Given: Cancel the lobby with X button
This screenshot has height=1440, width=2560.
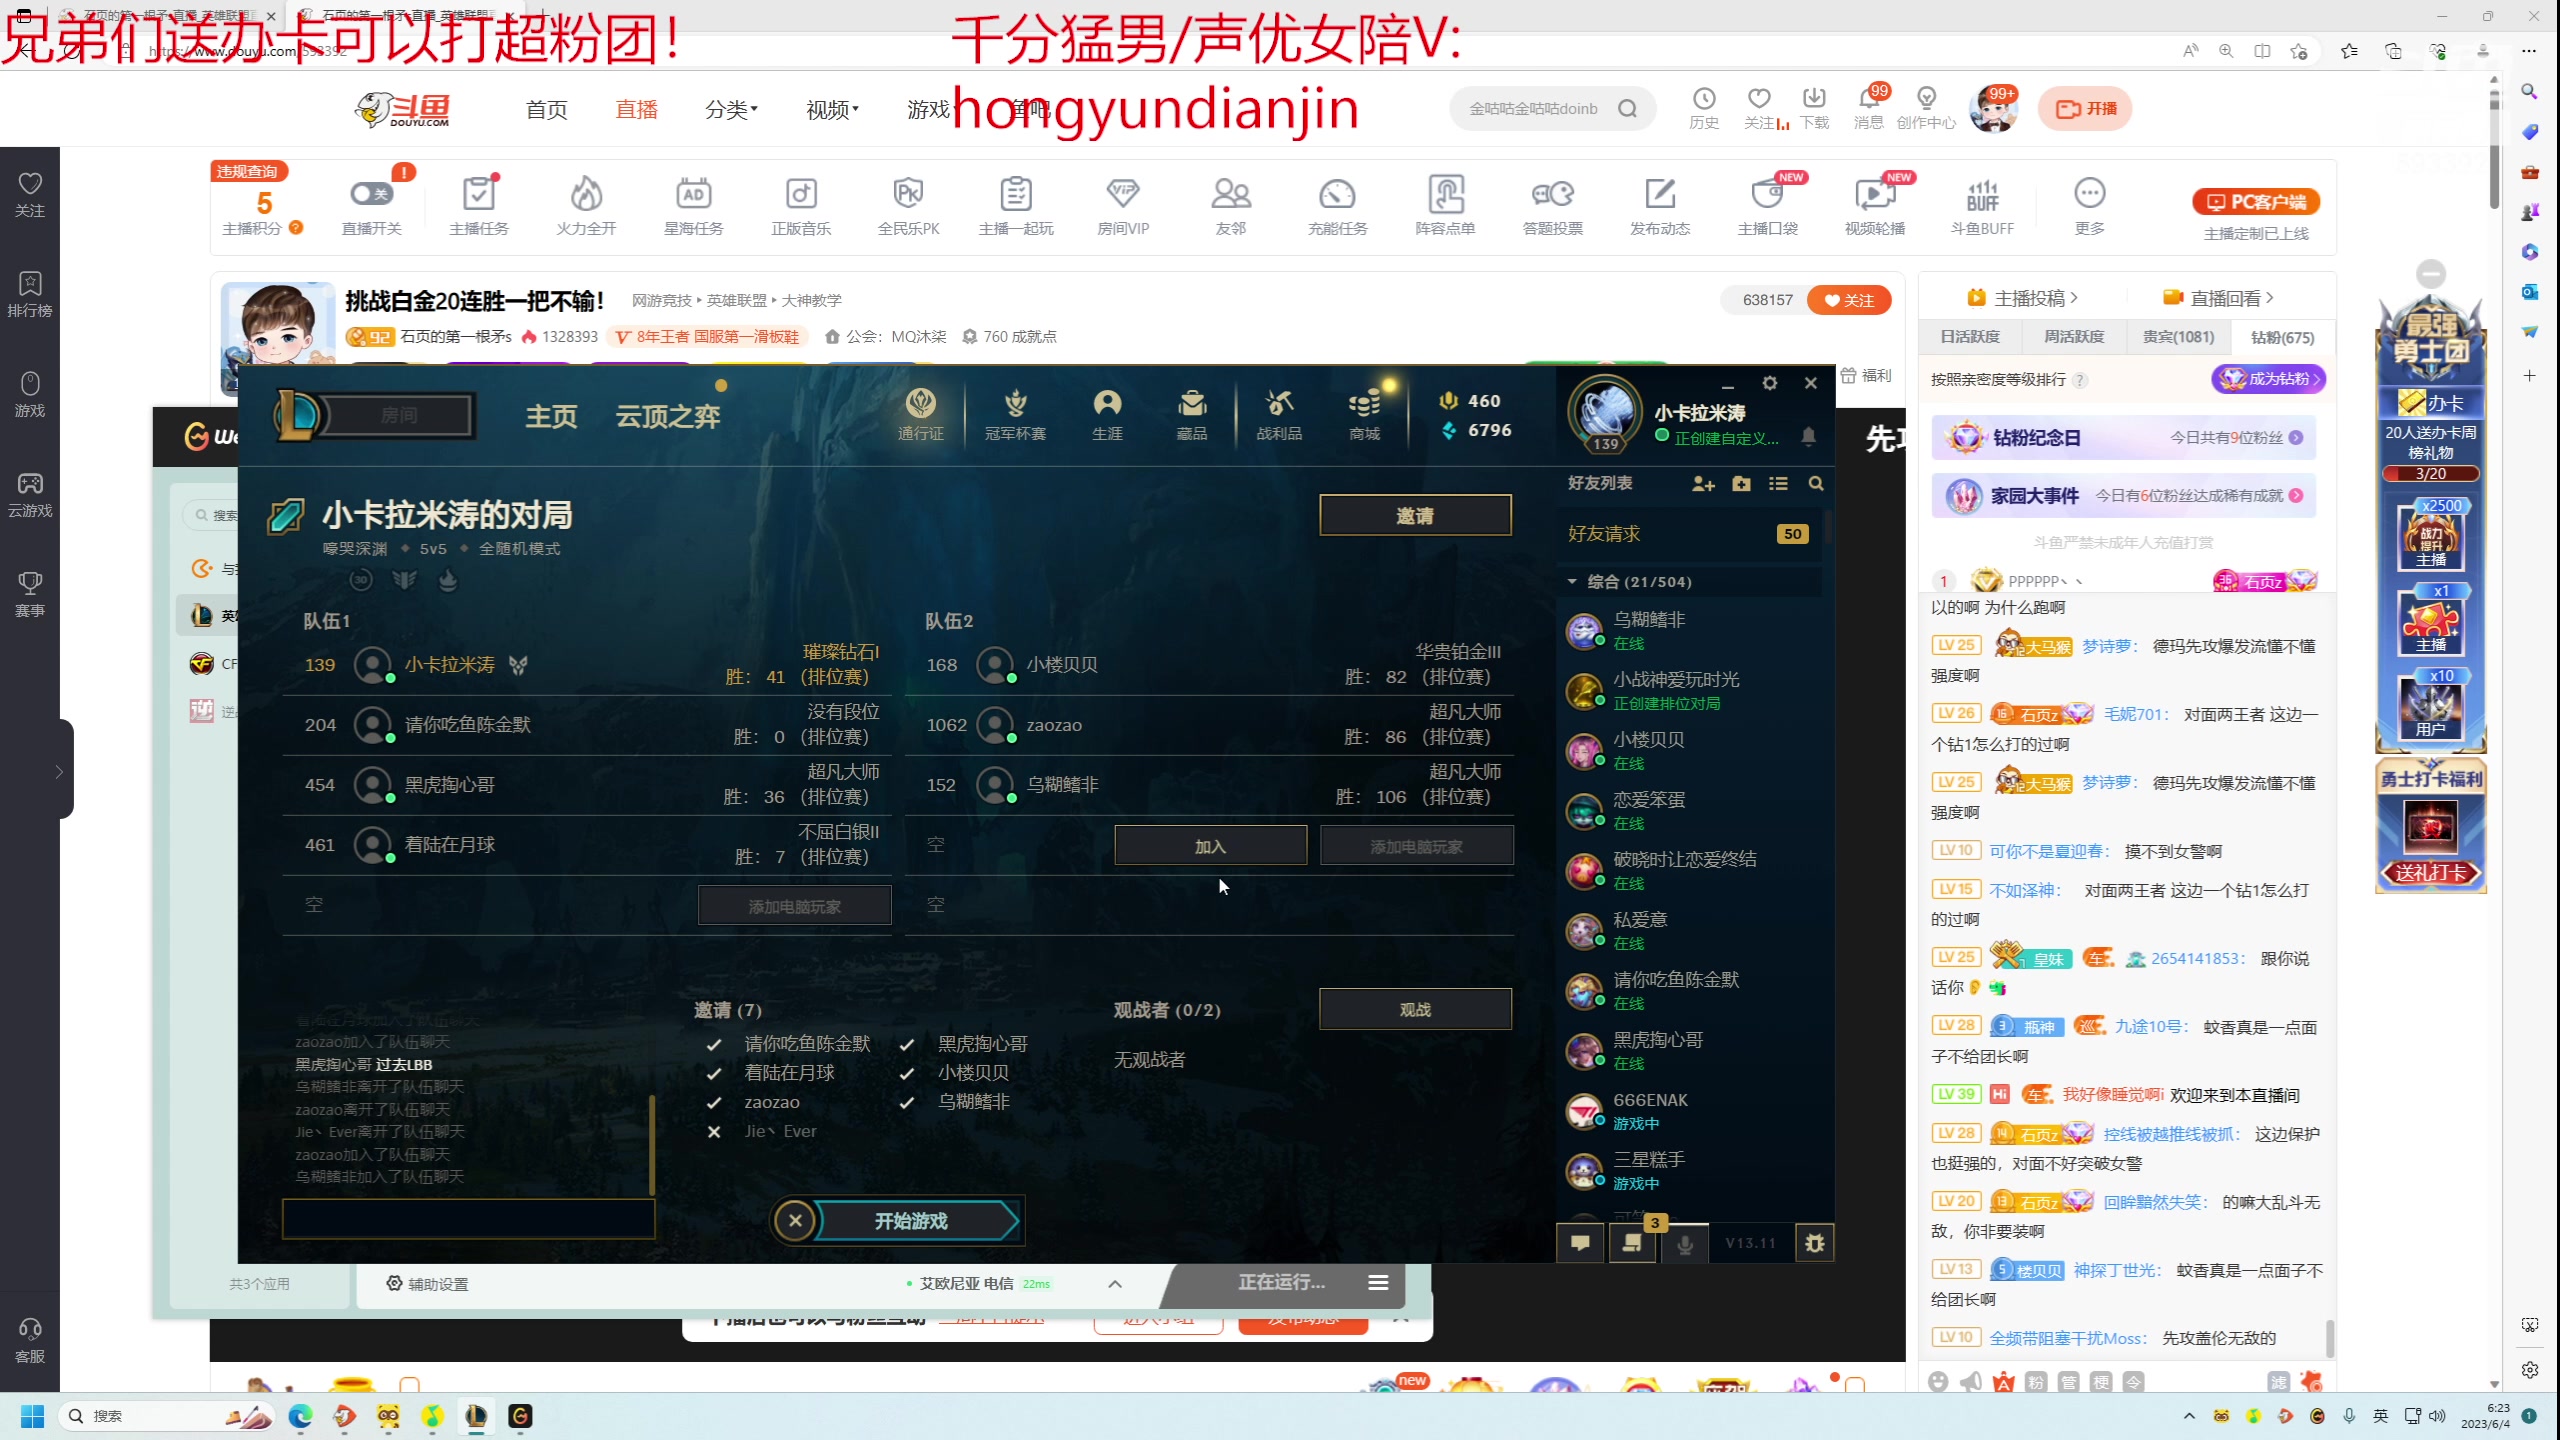Looking at the screenshot, I should (795, 1221).
